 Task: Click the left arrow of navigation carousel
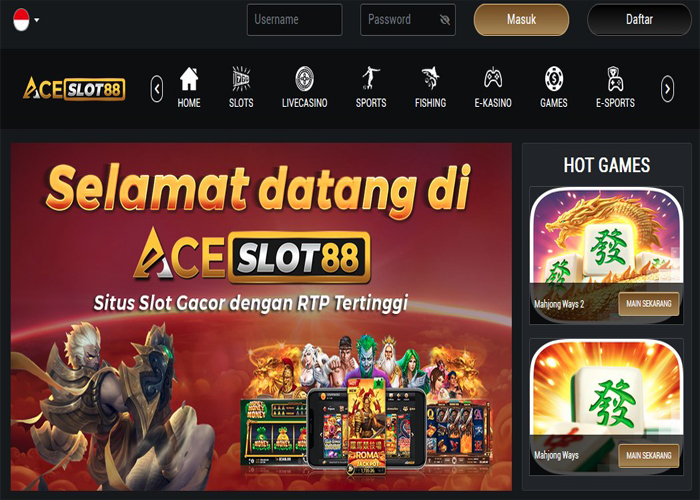(x=157, y=89)
